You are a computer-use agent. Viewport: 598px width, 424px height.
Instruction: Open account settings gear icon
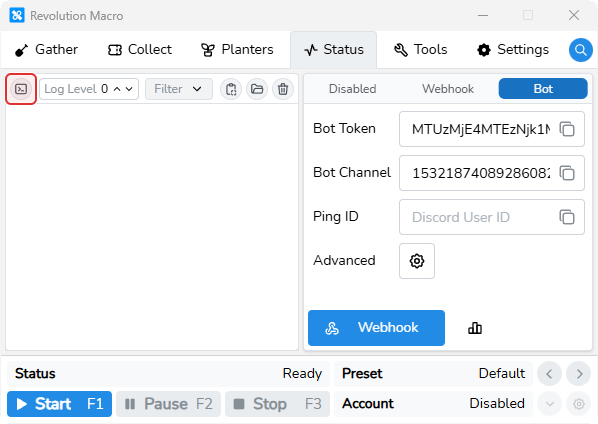pyautogui.click(x=579, y=403)
